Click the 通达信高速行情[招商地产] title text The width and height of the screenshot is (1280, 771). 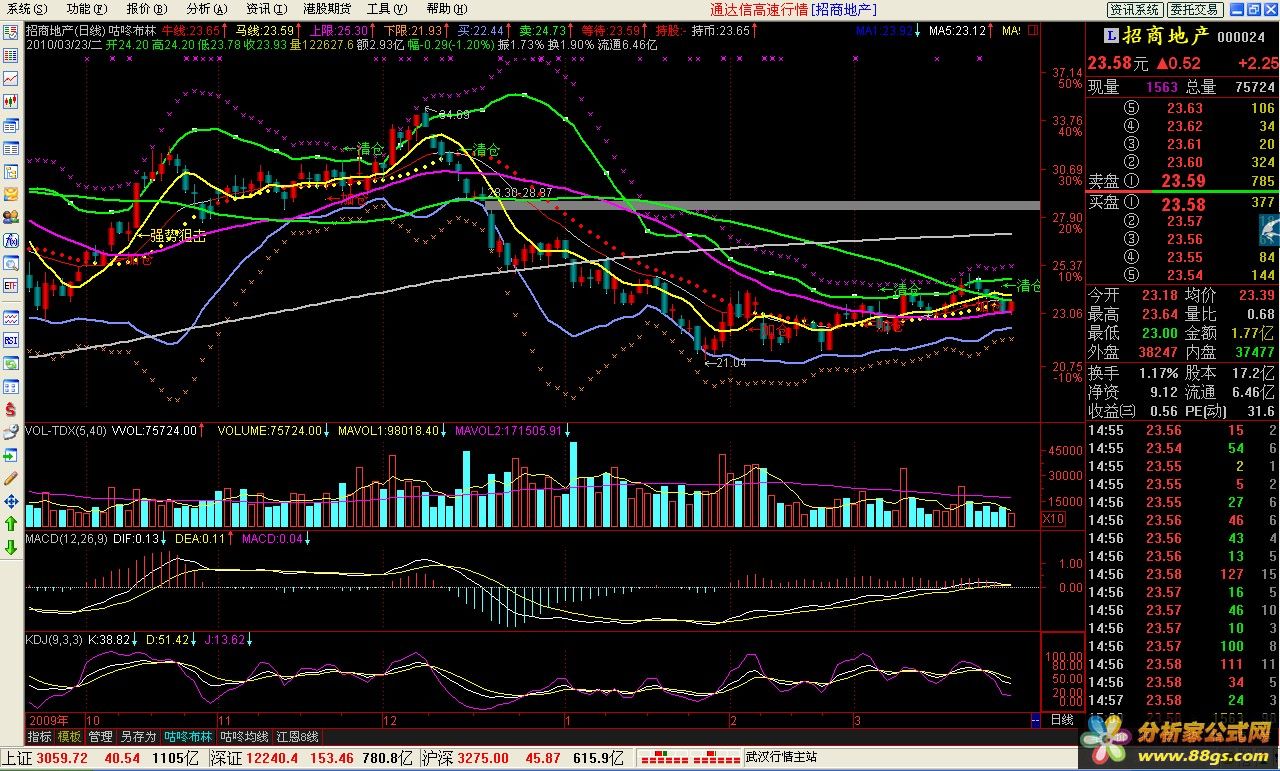point(793,9)
